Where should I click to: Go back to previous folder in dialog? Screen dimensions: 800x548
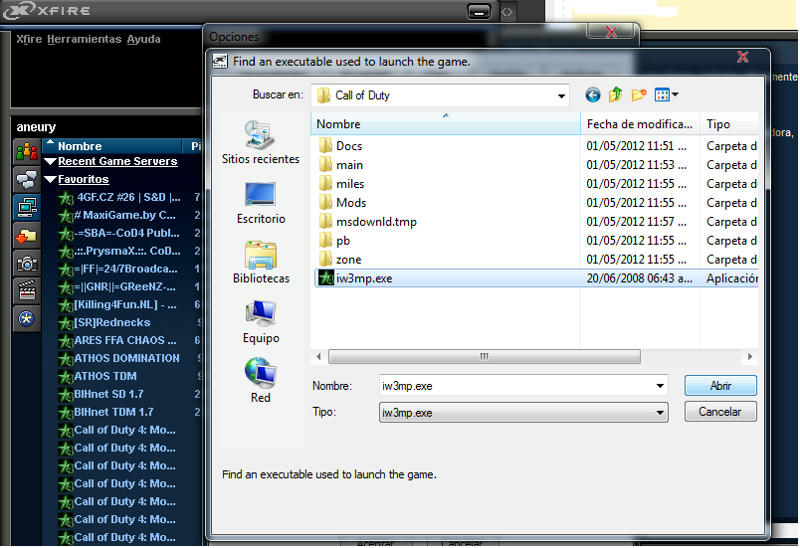tap(592, 95)
